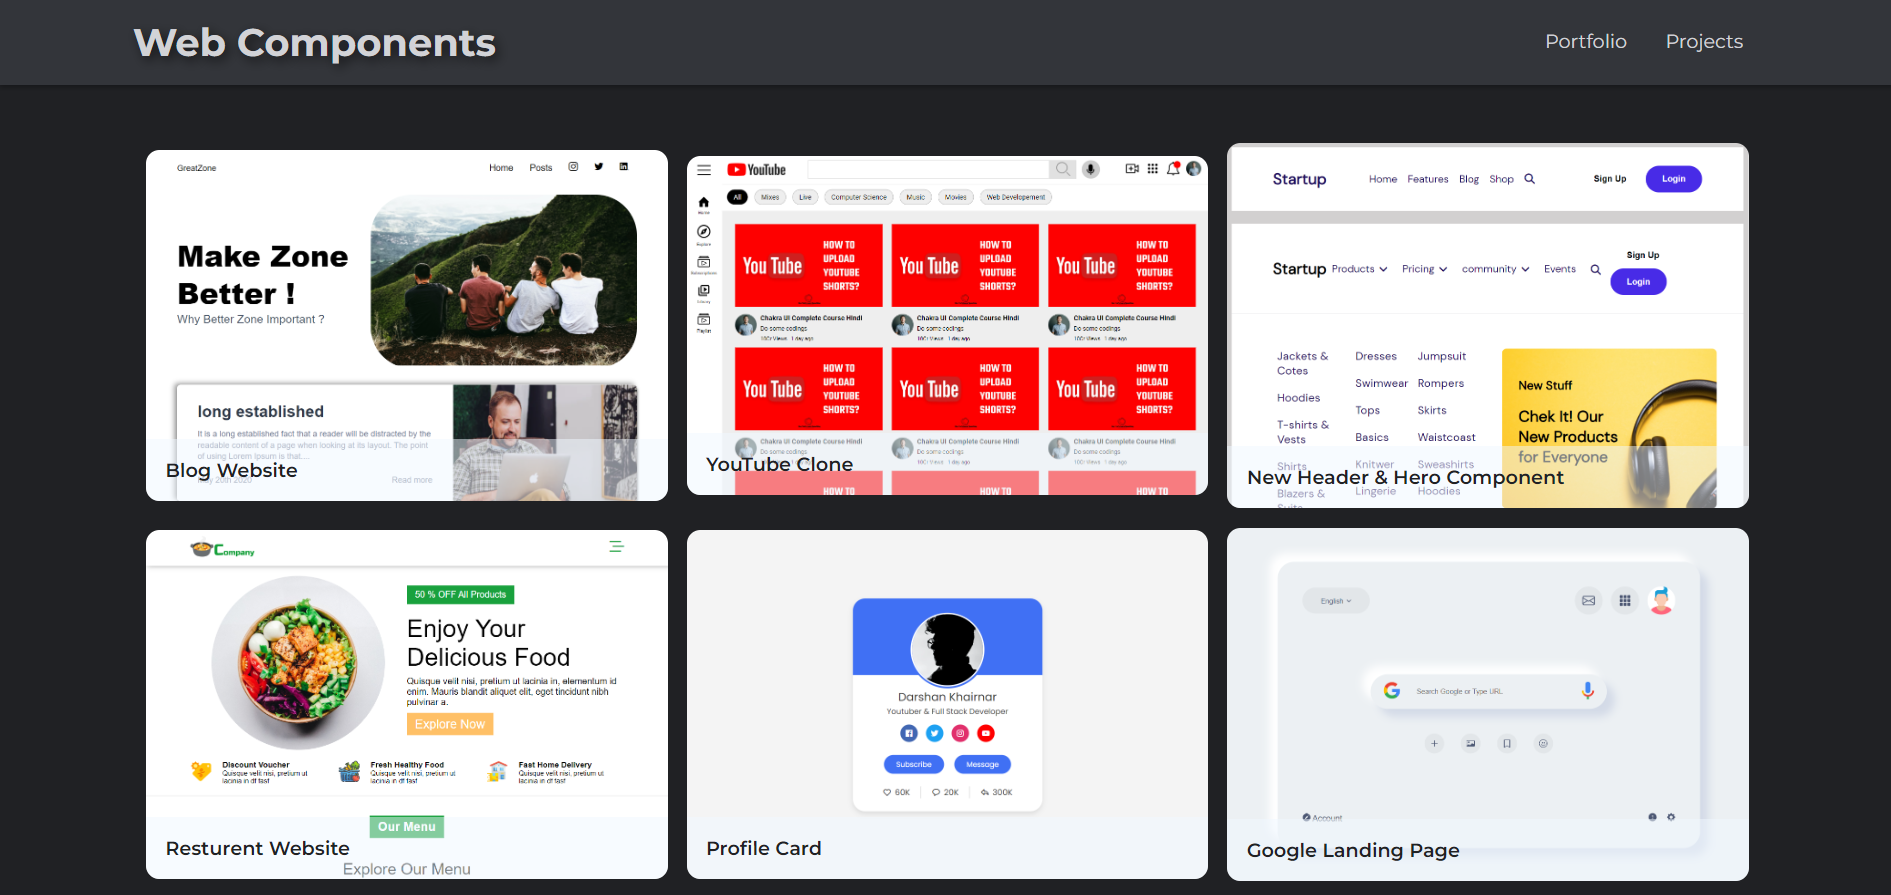Click the Explore Now button in the restaurant preview
Screen dimensions: 1891x895
pos(450,724)
